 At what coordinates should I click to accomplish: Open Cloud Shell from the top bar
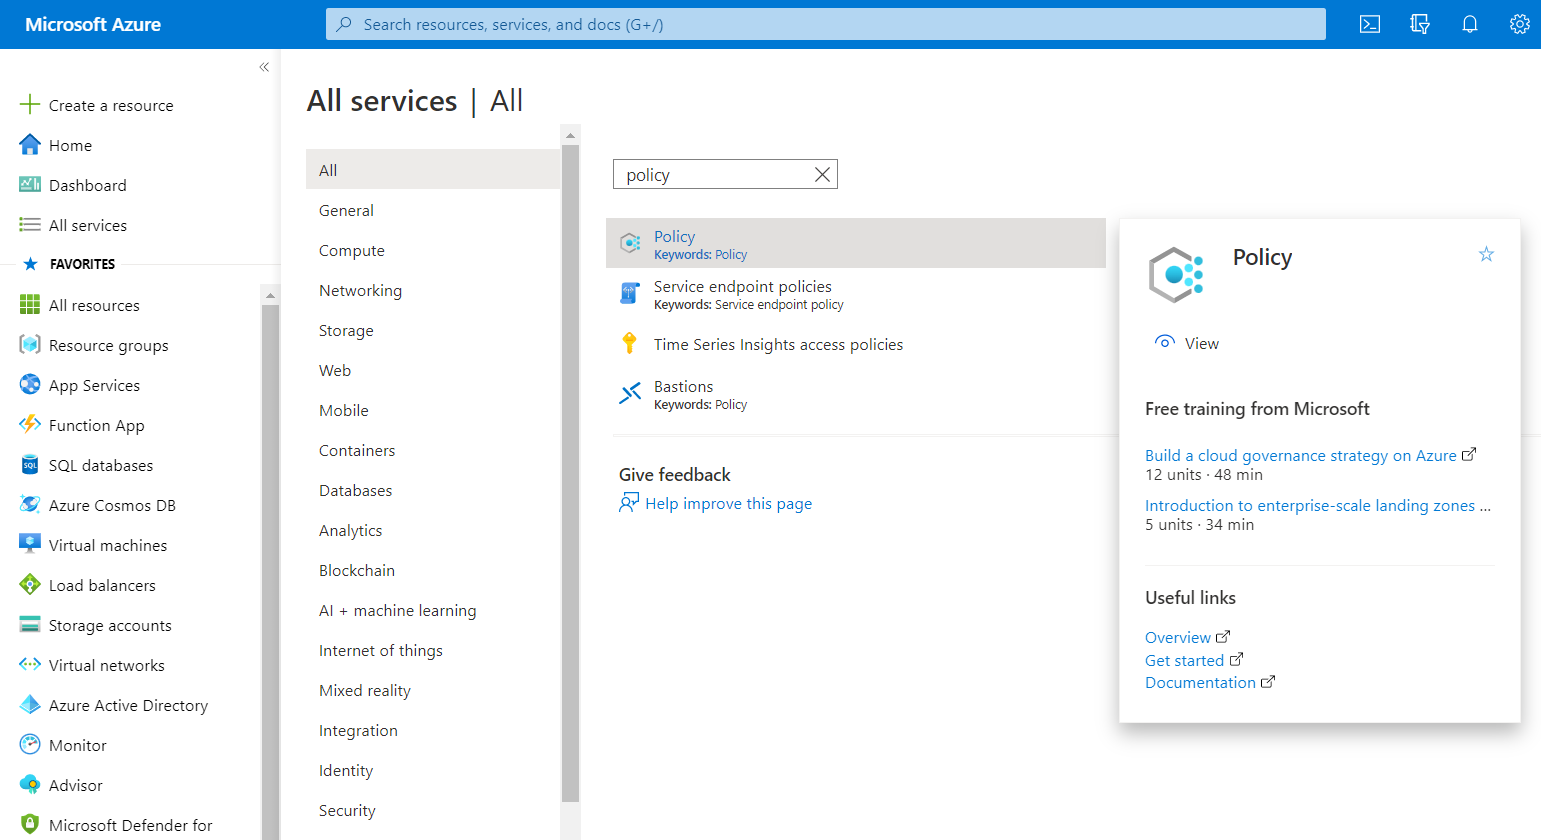[1370, 24]
